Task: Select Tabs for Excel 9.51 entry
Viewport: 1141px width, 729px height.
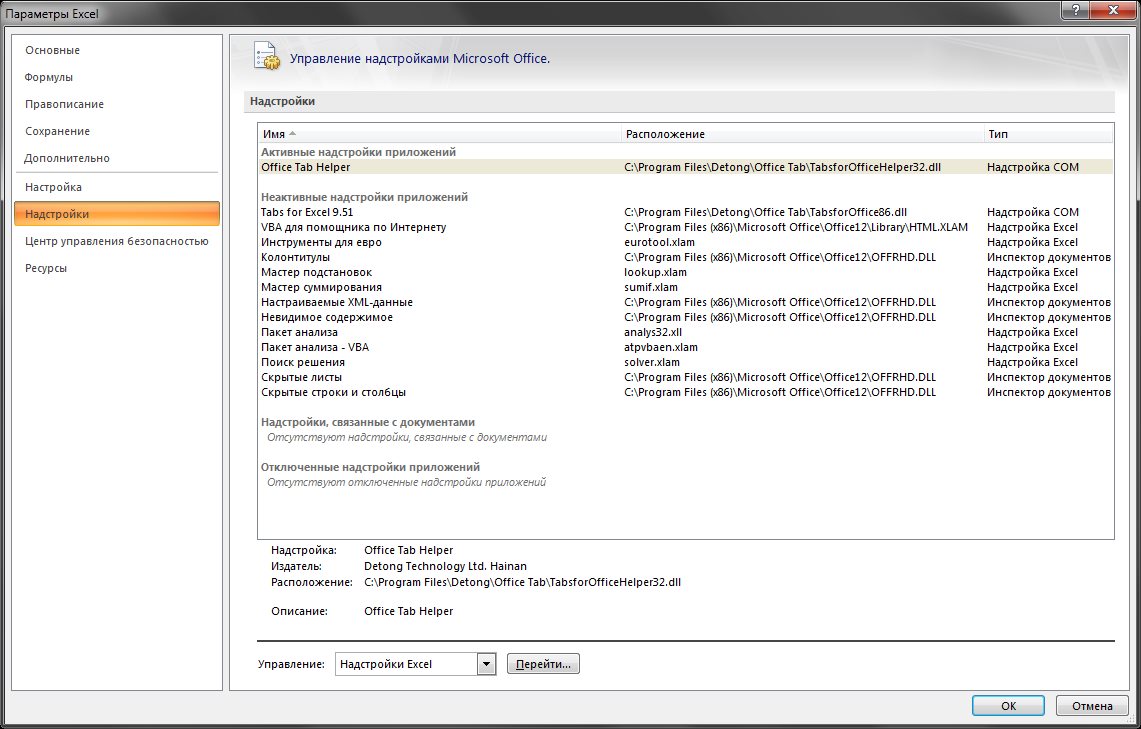Action: coord(307,212)
